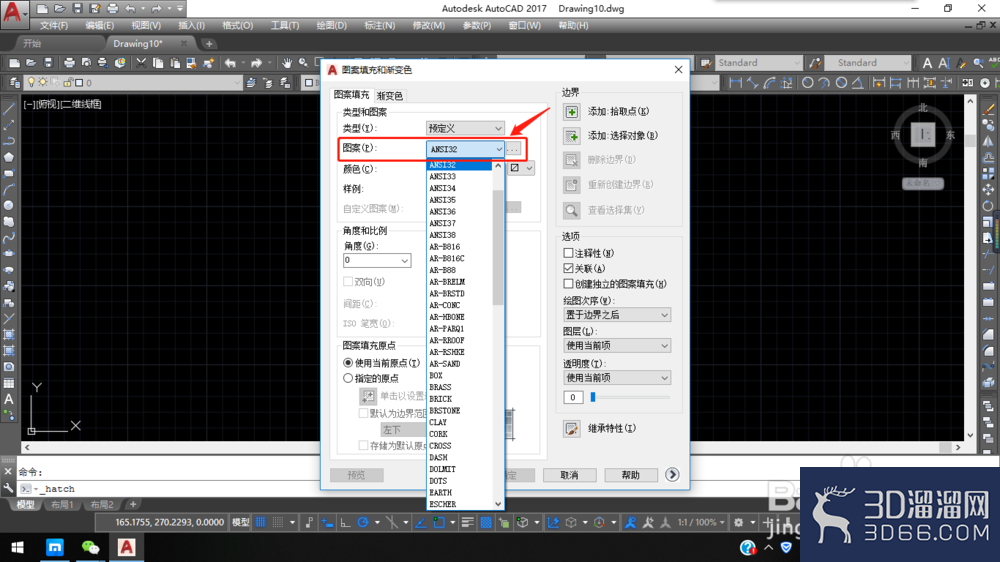
Task: Click the 模型 model space status button
Action: click(240, 522)
